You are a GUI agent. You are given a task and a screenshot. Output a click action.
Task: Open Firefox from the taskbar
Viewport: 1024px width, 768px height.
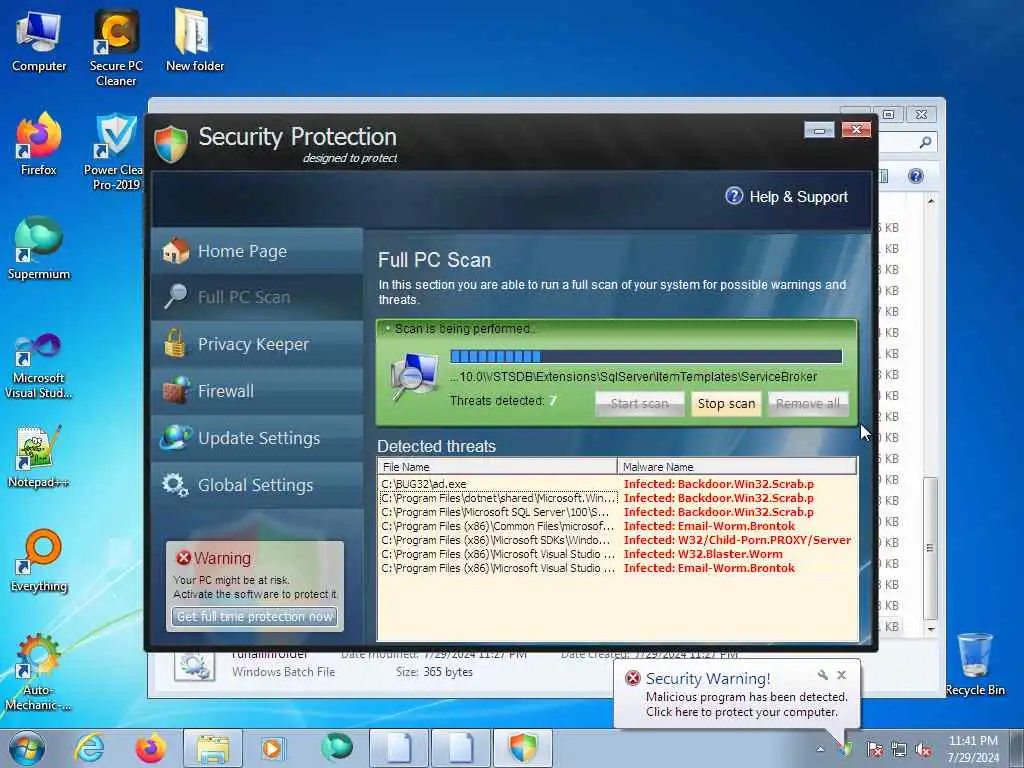click(x=151, y=748)
